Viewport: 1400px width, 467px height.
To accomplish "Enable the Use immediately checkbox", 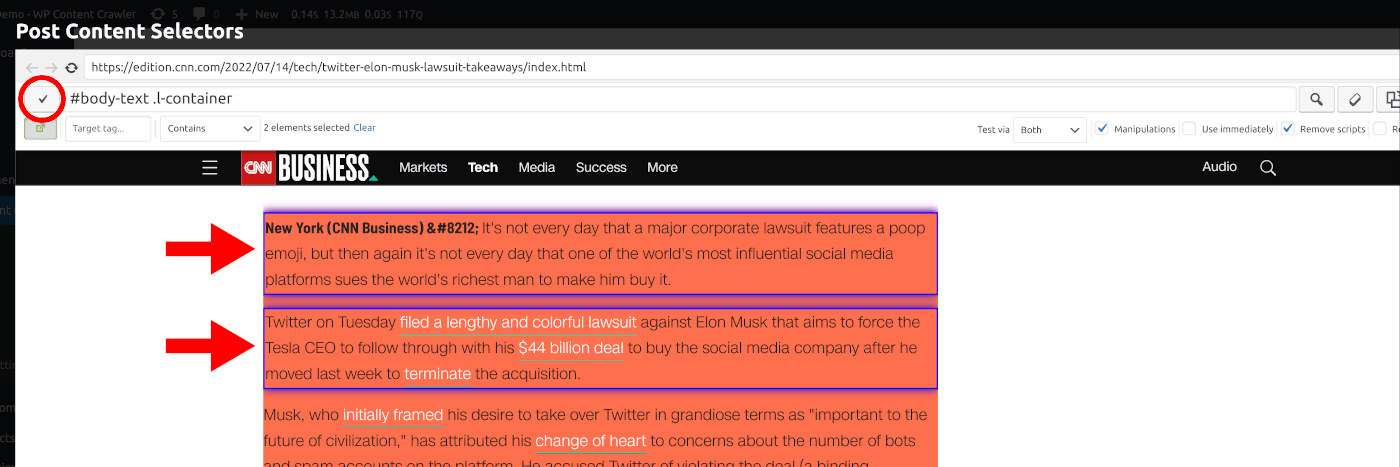I will tap(1189, 128).
